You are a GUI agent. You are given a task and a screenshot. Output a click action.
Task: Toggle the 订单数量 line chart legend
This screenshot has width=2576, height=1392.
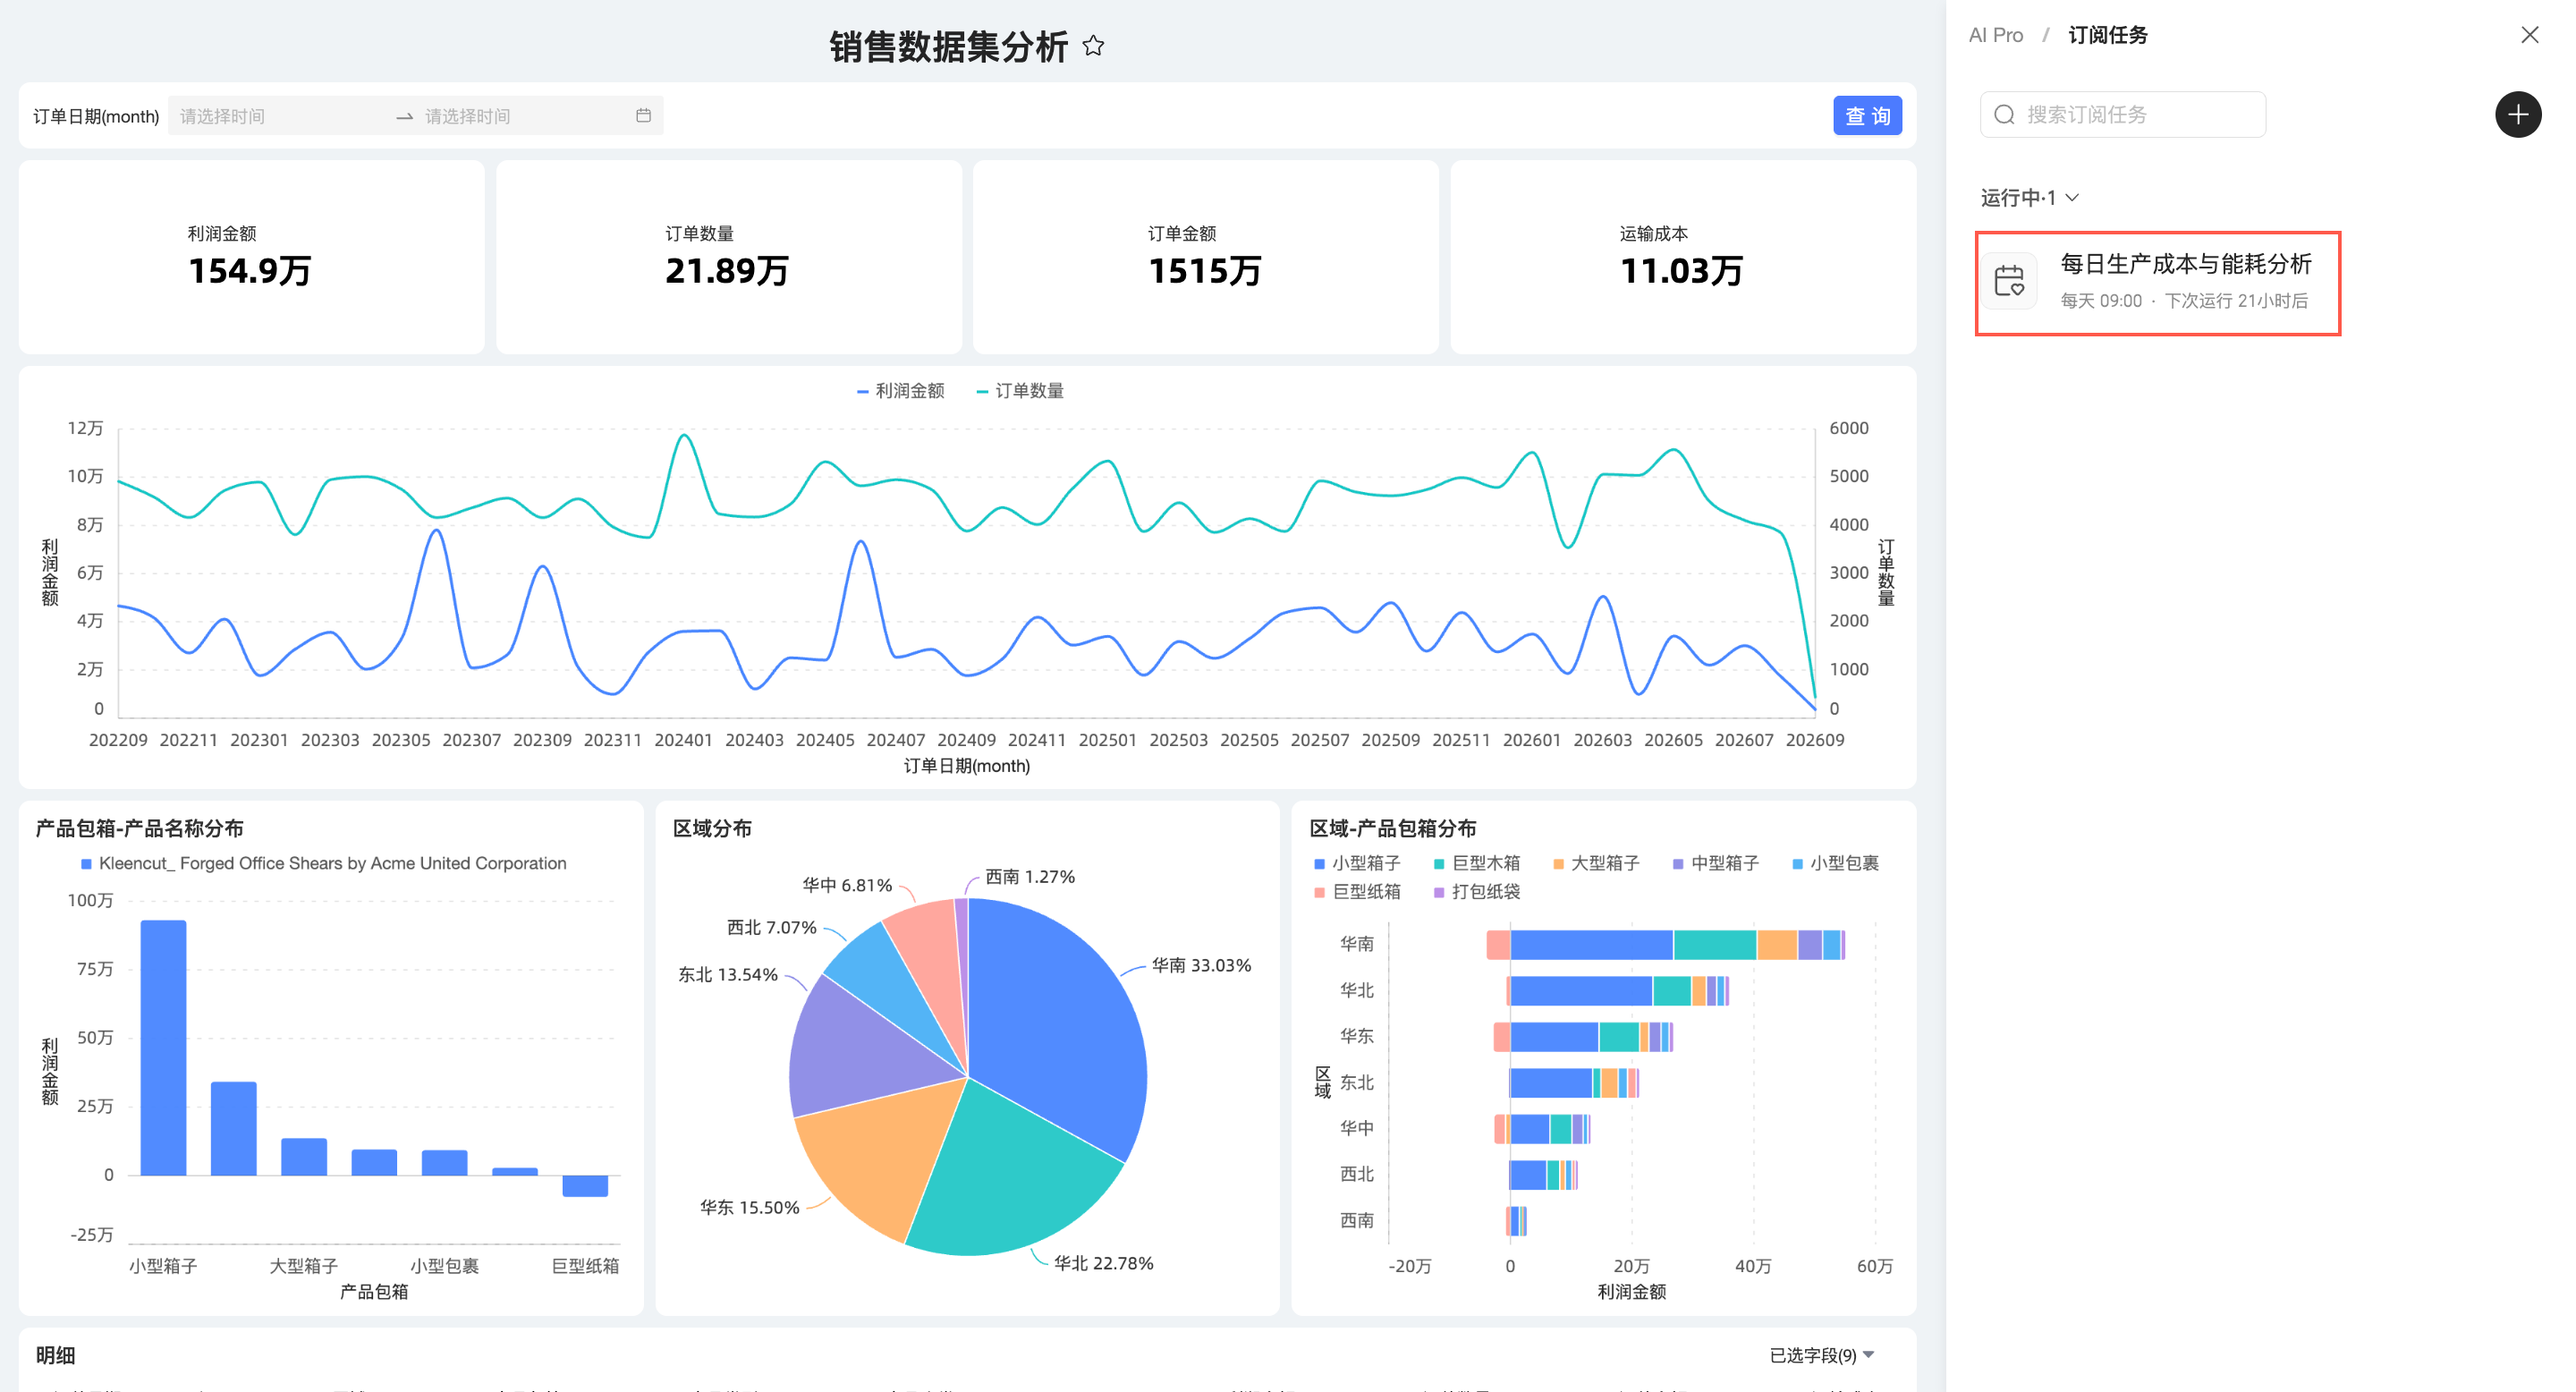coord(1020,391)
